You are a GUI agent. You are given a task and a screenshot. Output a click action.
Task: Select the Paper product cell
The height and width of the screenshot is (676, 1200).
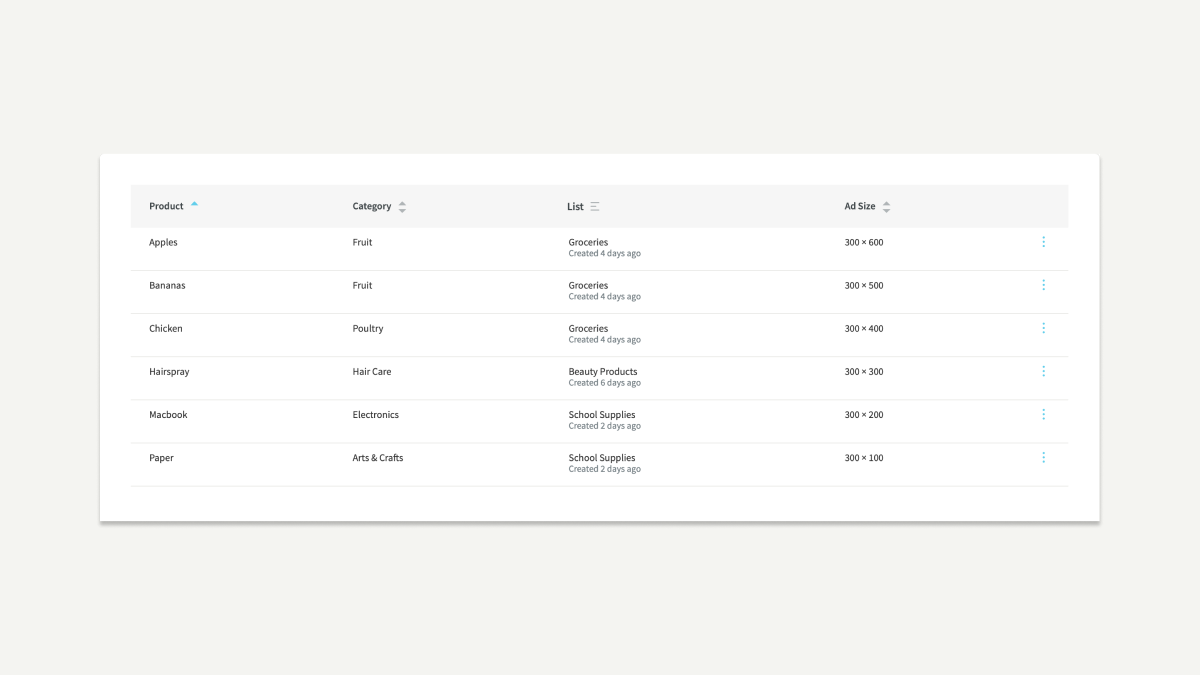(x=161, y=457)
